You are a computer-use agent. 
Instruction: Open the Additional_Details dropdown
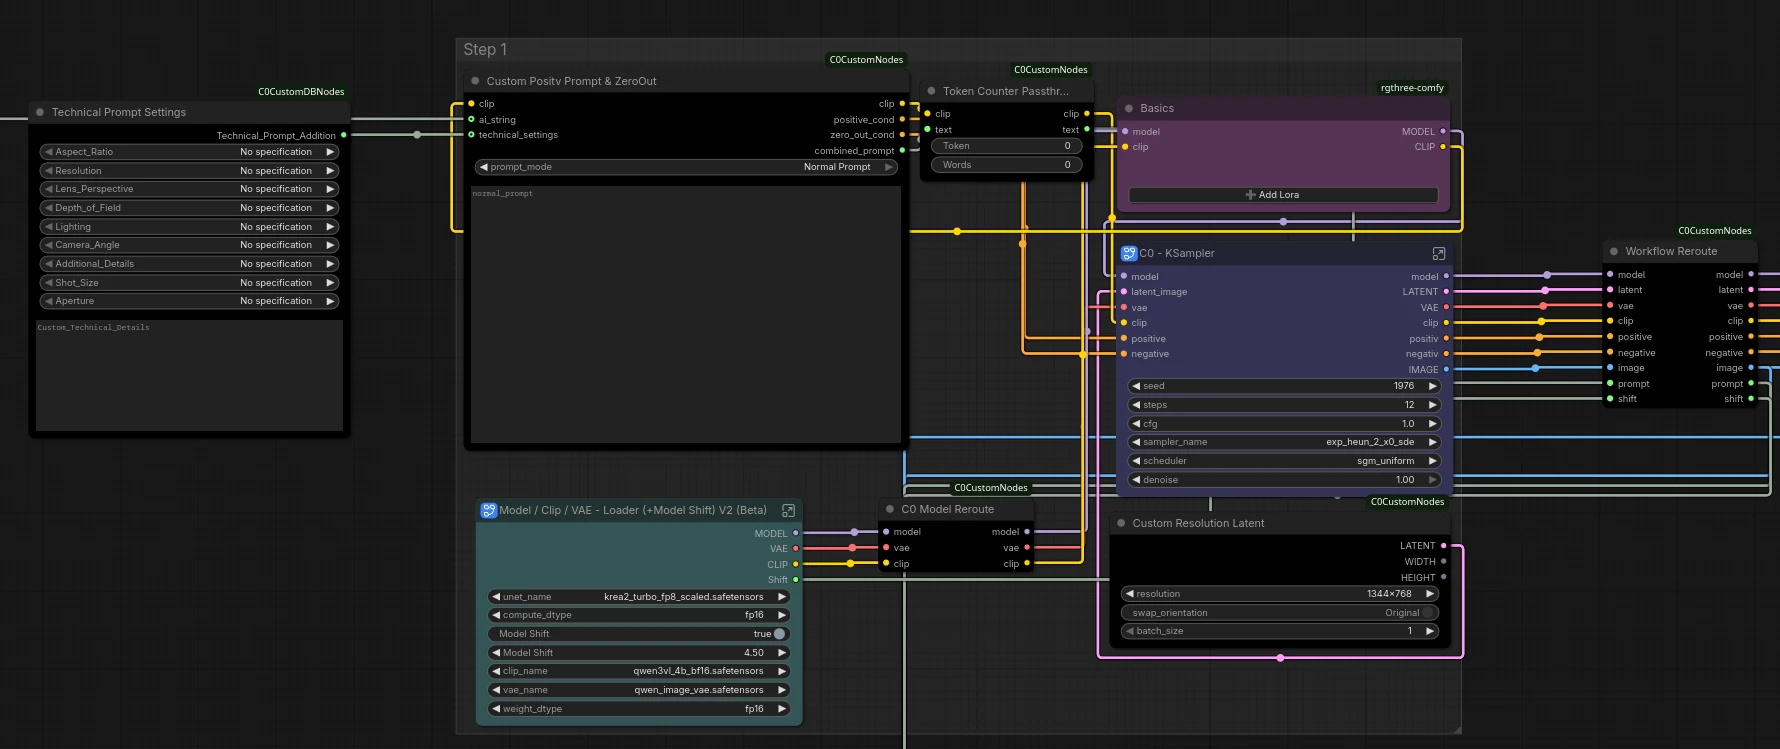click(189, 264)
